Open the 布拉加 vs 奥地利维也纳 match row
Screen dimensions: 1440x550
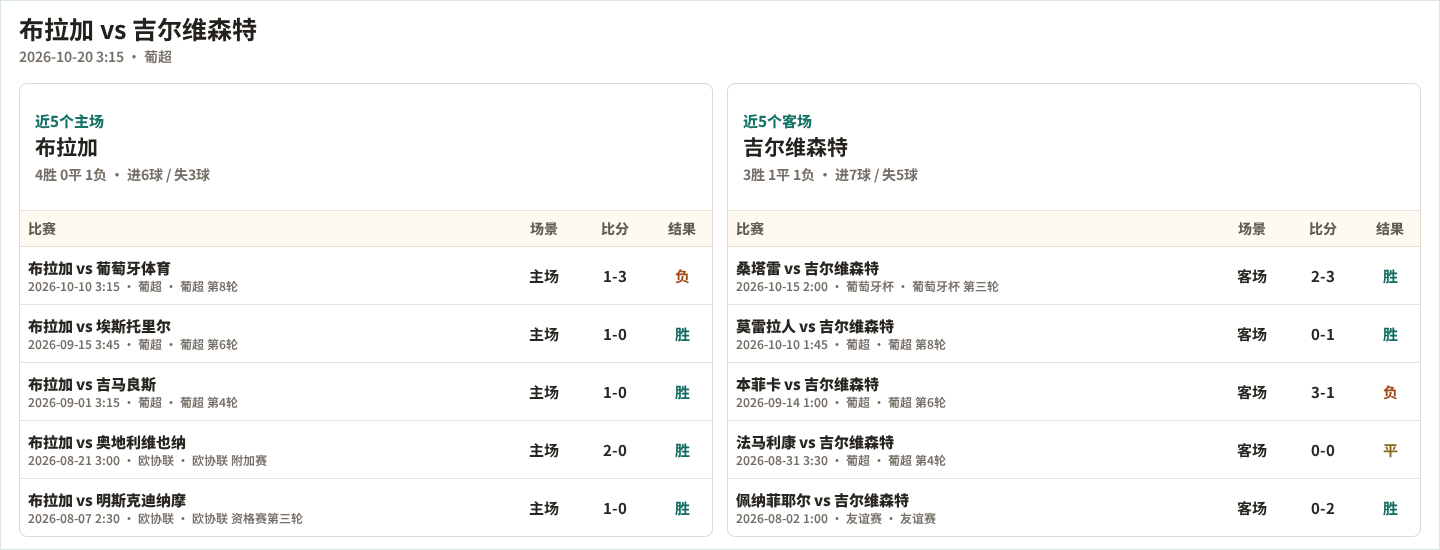coord(366,450)
